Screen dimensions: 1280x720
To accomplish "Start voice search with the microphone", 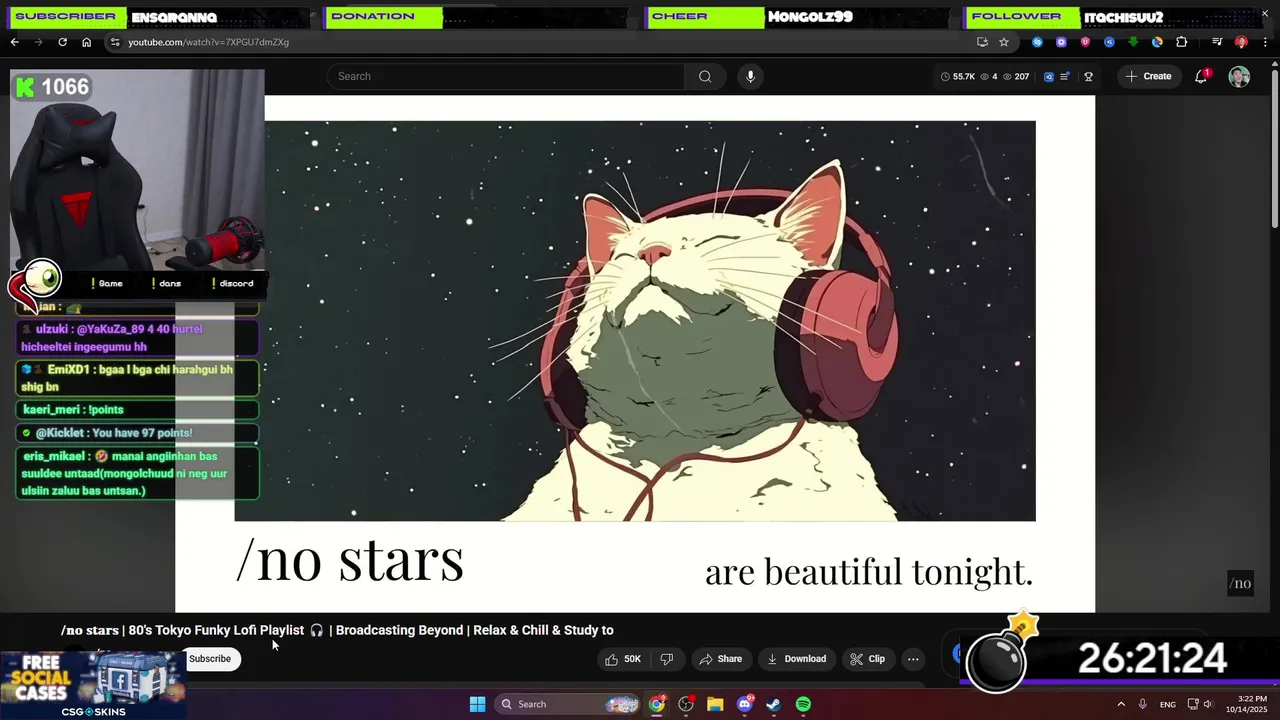I will point(750,76).
